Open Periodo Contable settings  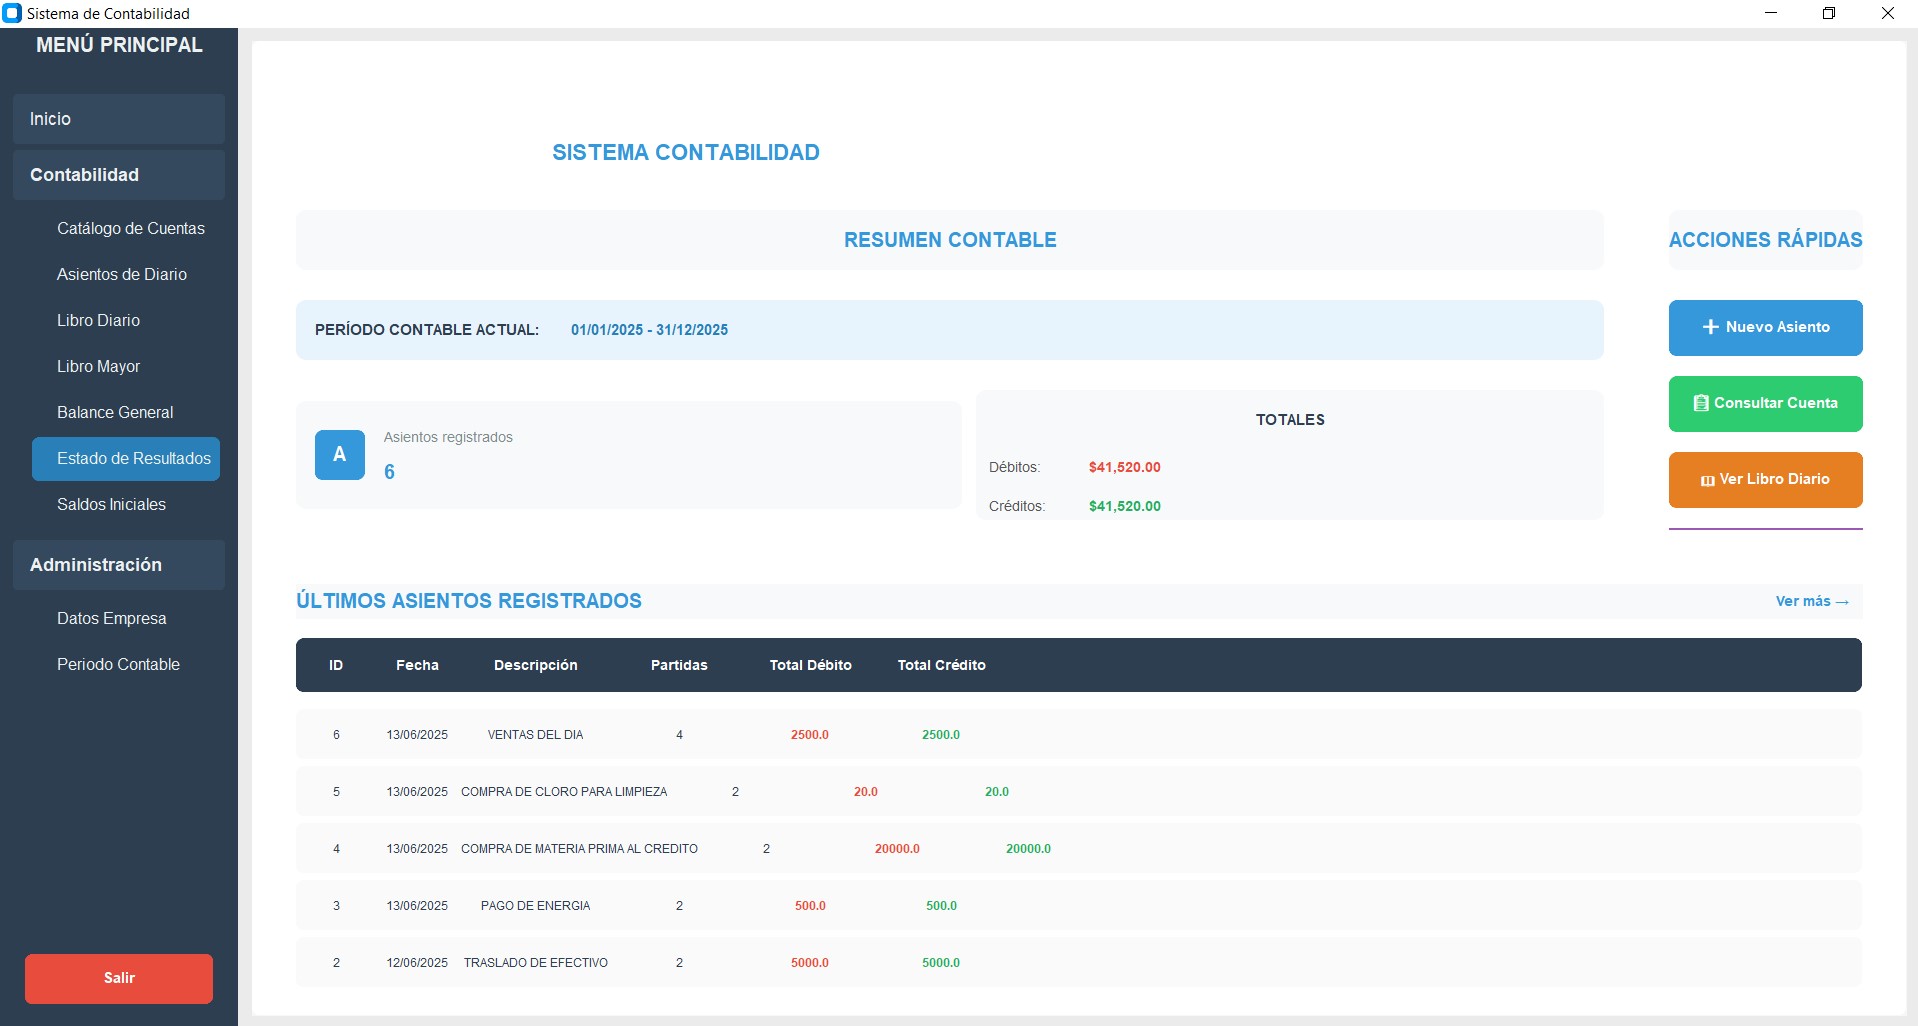click(118, 664)
